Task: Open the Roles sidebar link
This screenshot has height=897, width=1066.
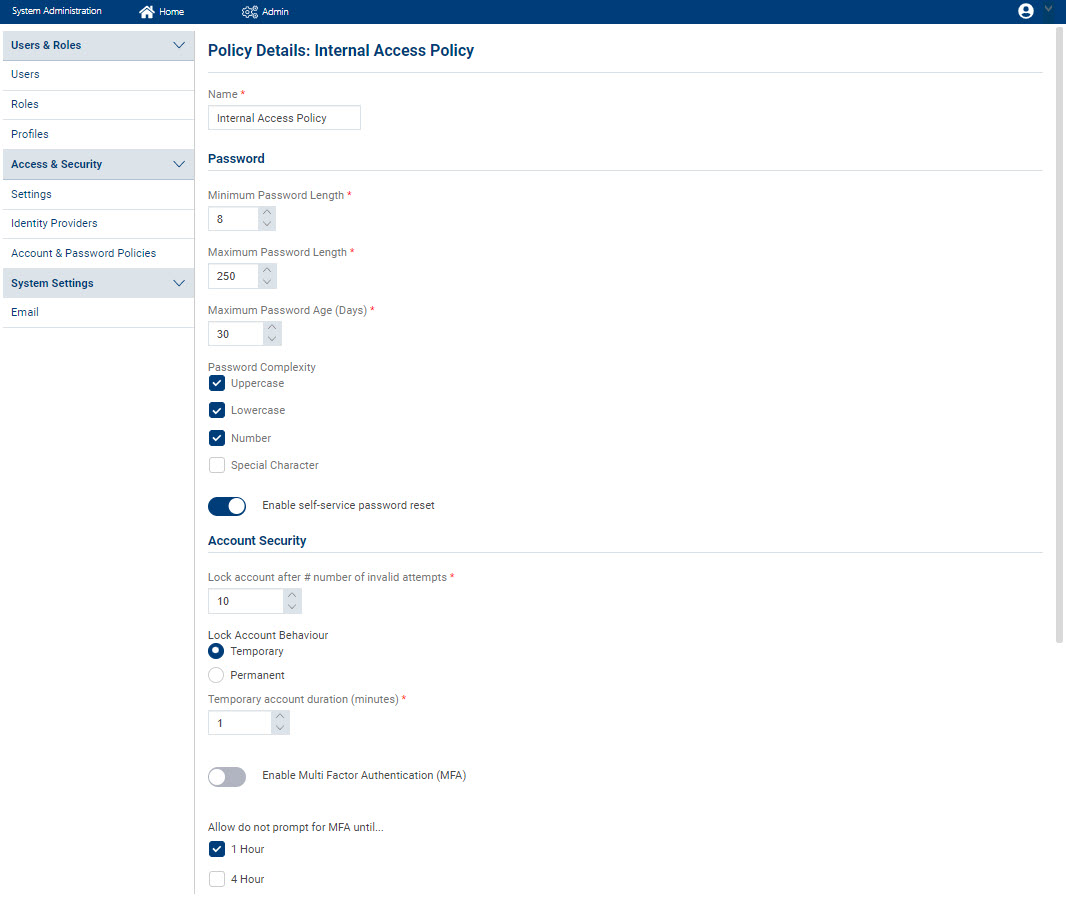Action: click(x=25, y=104)
